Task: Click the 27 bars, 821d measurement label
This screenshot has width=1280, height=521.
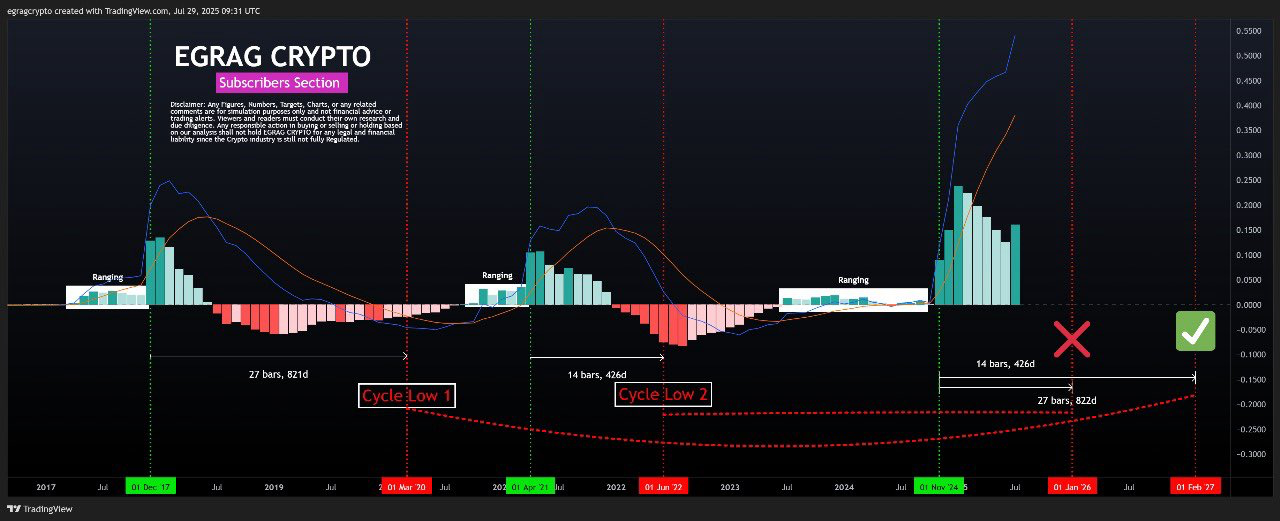Action: 279,374
